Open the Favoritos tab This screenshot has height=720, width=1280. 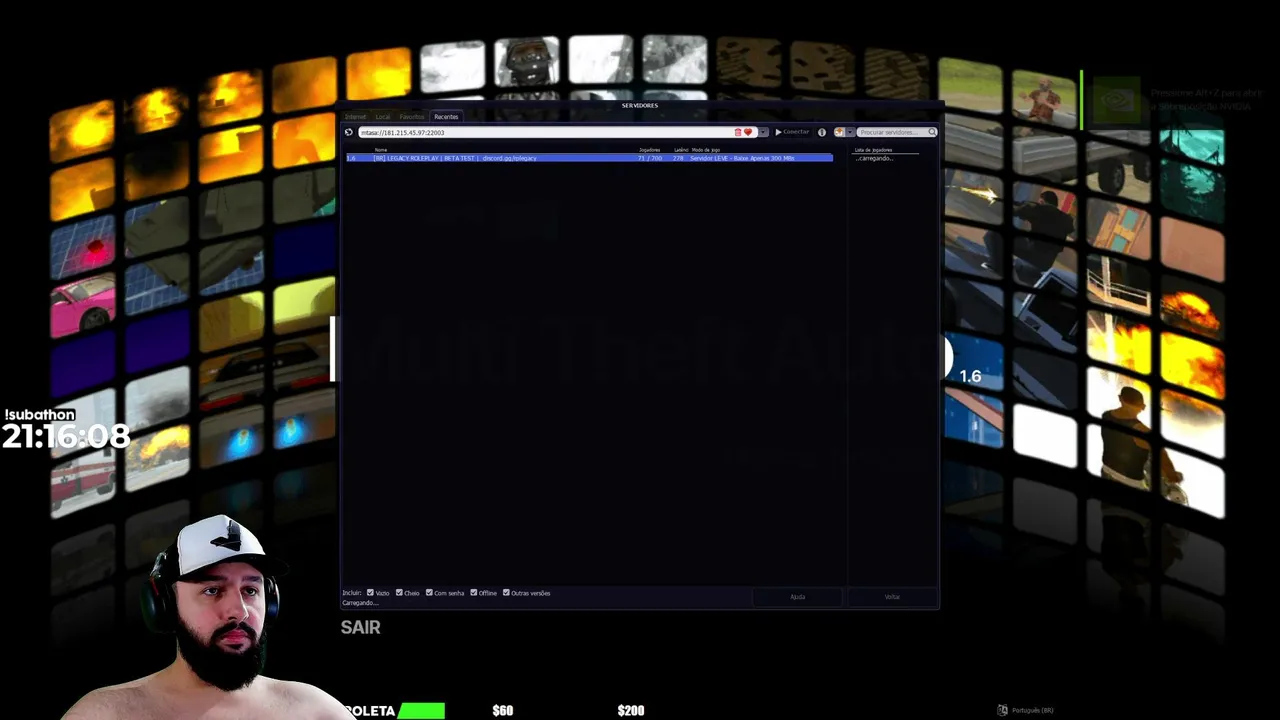[412, 117]
